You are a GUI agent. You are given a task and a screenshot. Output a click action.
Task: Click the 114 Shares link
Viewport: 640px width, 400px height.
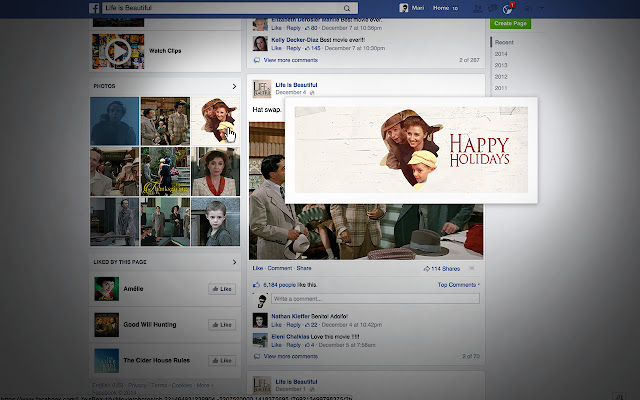coord(440,268)
